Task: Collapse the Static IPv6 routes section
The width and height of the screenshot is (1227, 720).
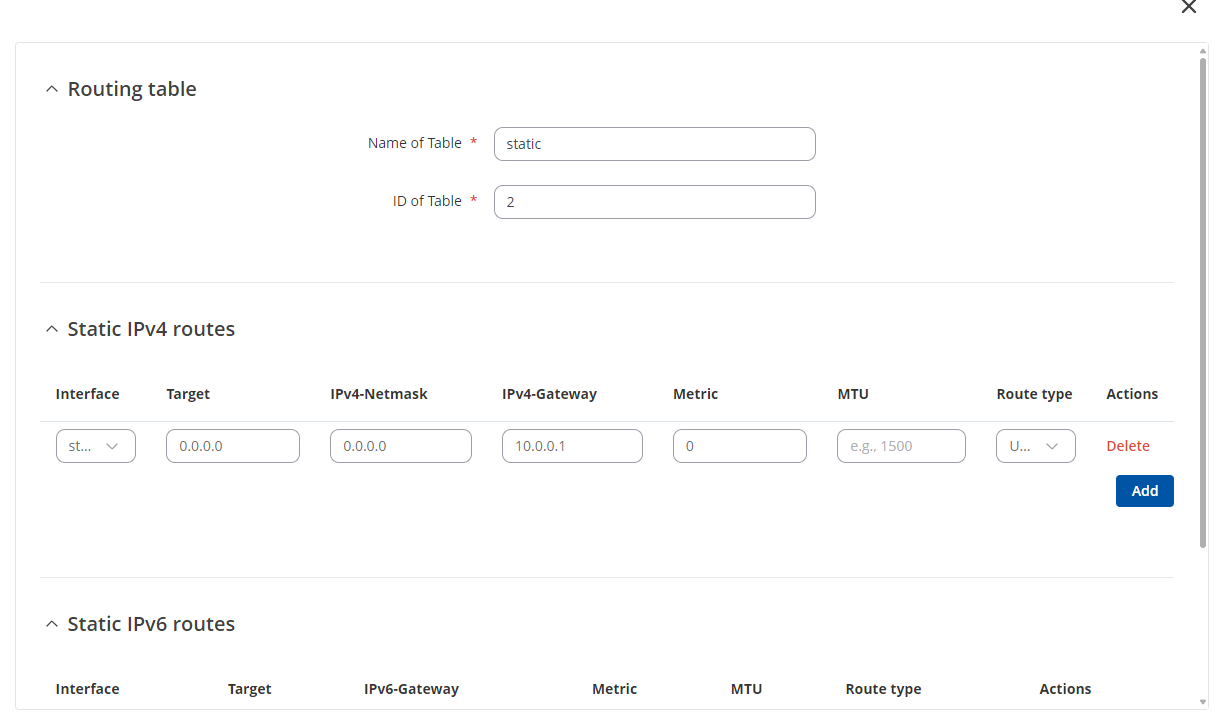Action: click(x=52, y=624)
